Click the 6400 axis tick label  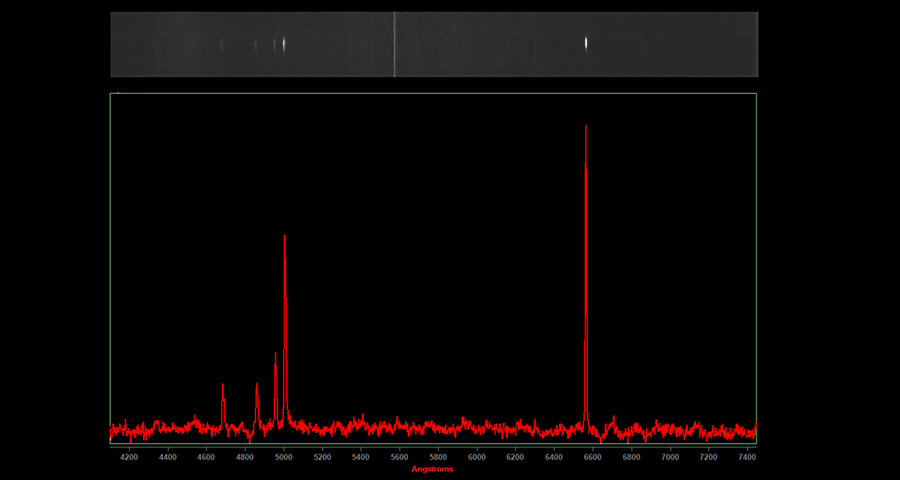pos(554,457)
